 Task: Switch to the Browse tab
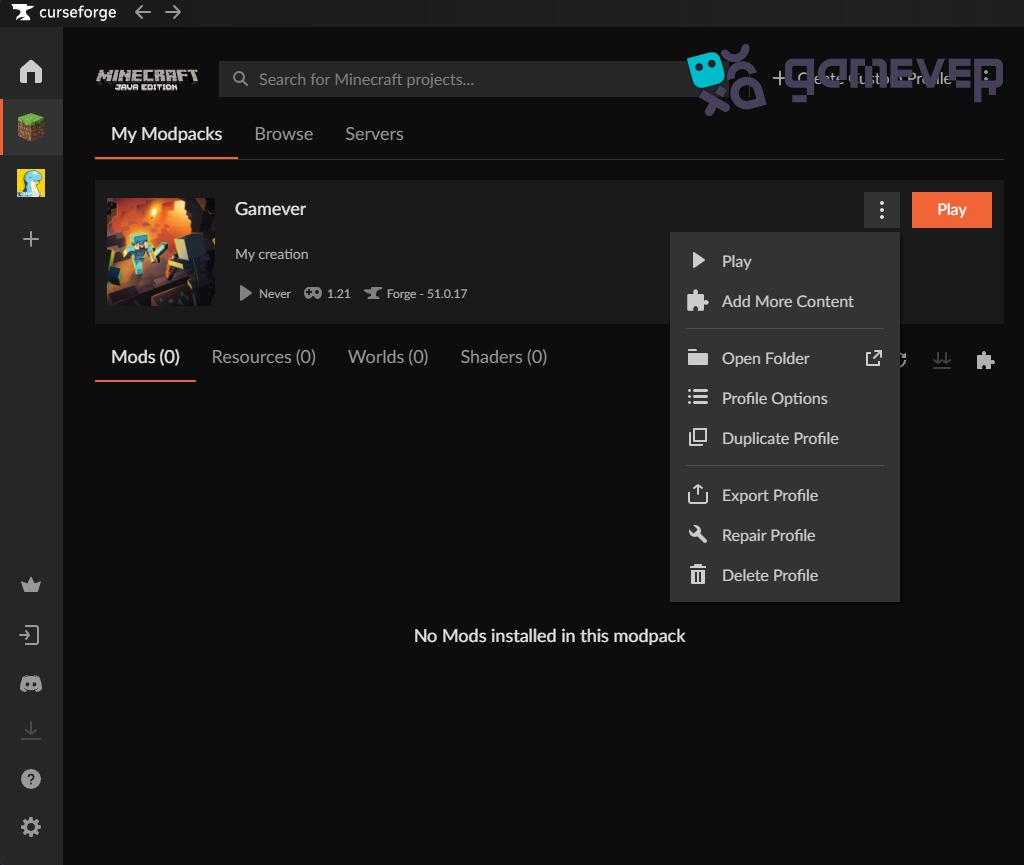click(x=283, y=134)
